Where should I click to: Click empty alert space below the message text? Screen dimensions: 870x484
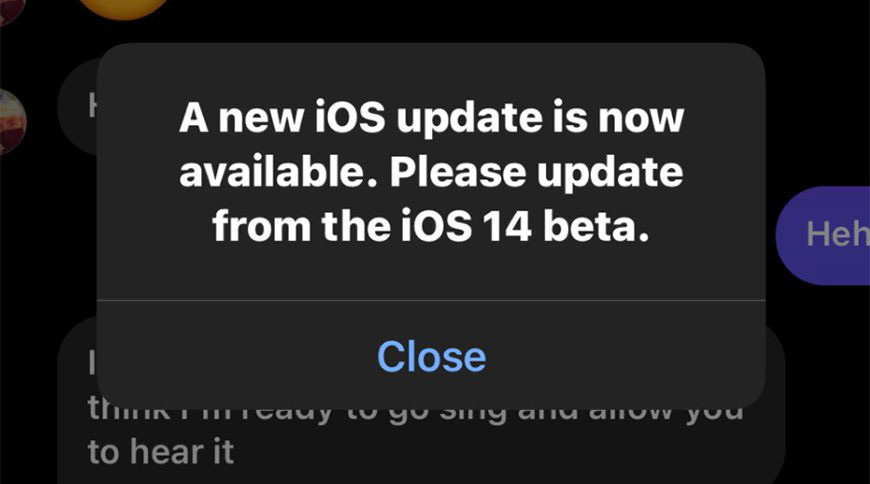431,273
